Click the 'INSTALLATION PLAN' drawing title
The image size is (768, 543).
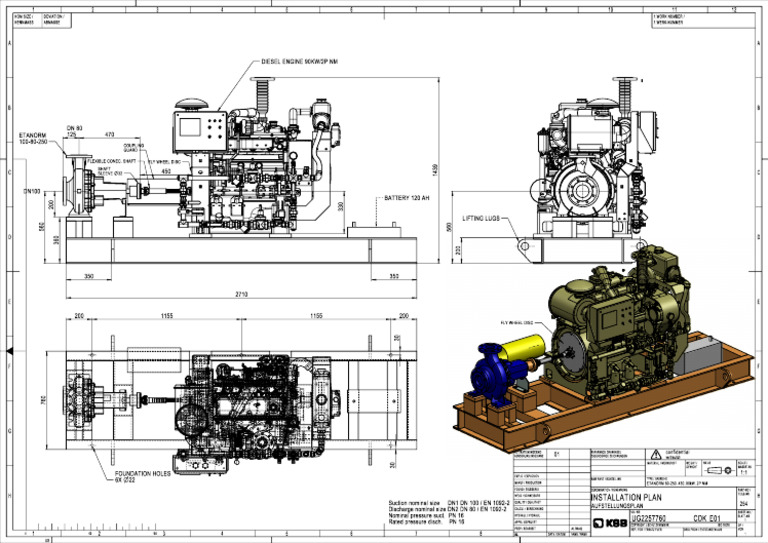pyautogui.click(x=626, y=497)
